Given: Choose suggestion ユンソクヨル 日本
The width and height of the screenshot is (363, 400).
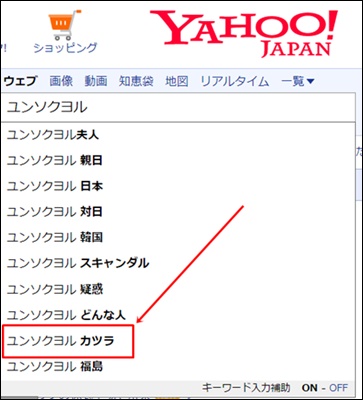Looking at the screenshot, I should coord(178,186).
